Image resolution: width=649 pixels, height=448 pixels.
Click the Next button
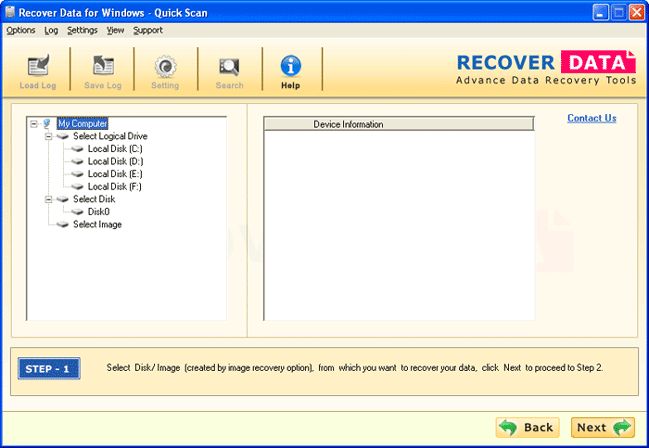coord(603,427)
